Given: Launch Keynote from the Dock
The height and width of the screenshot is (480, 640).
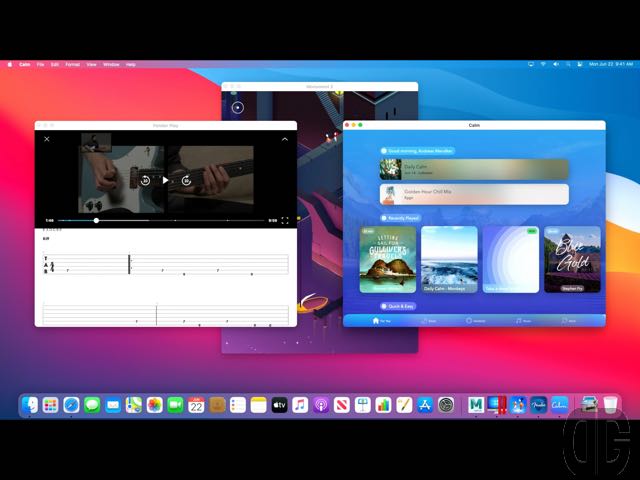Looking at the screenshot, I should point(363,405).
